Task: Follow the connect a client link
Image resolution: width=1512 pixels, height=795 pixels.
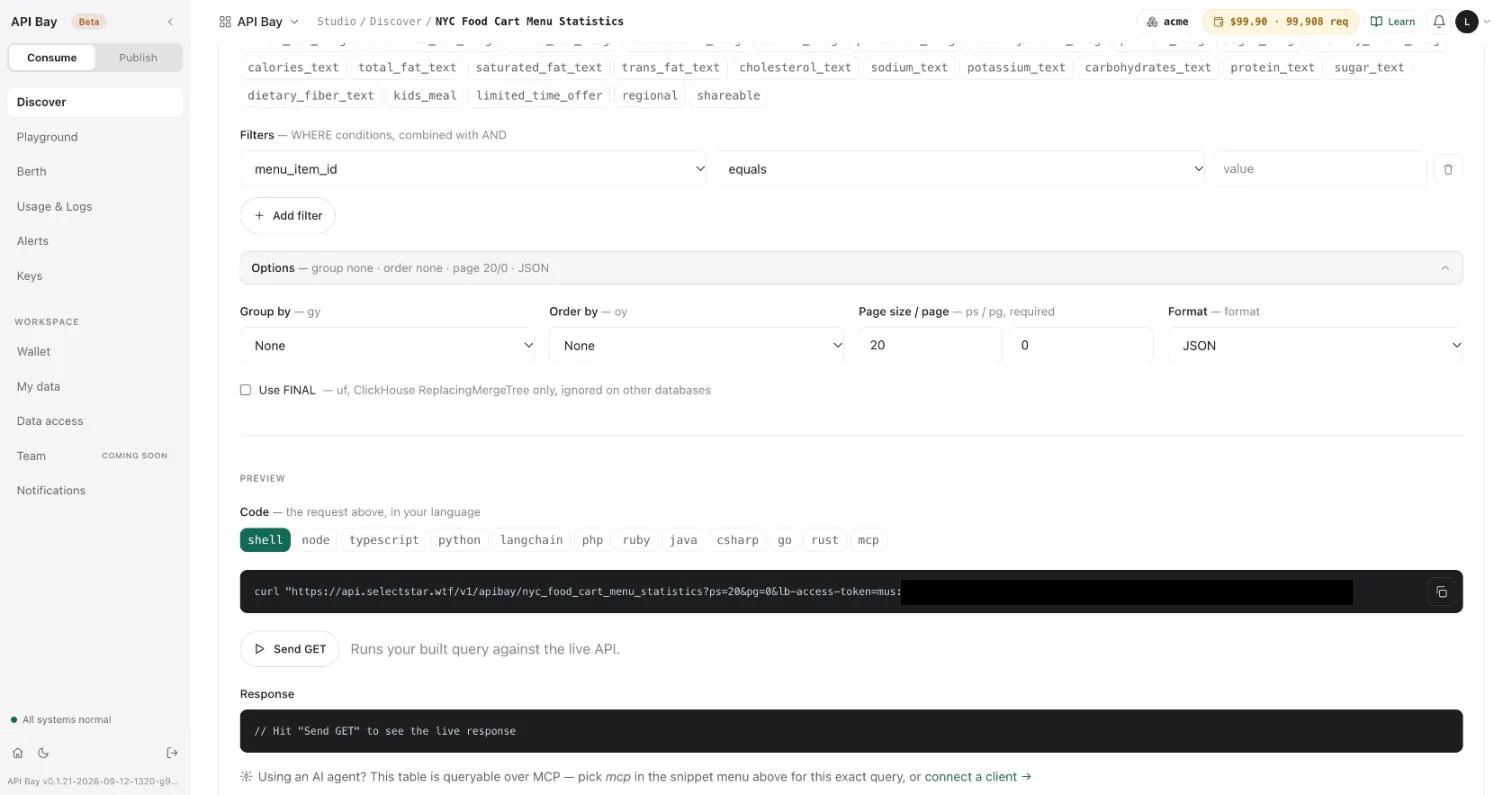Action: [x=978, y=777]
